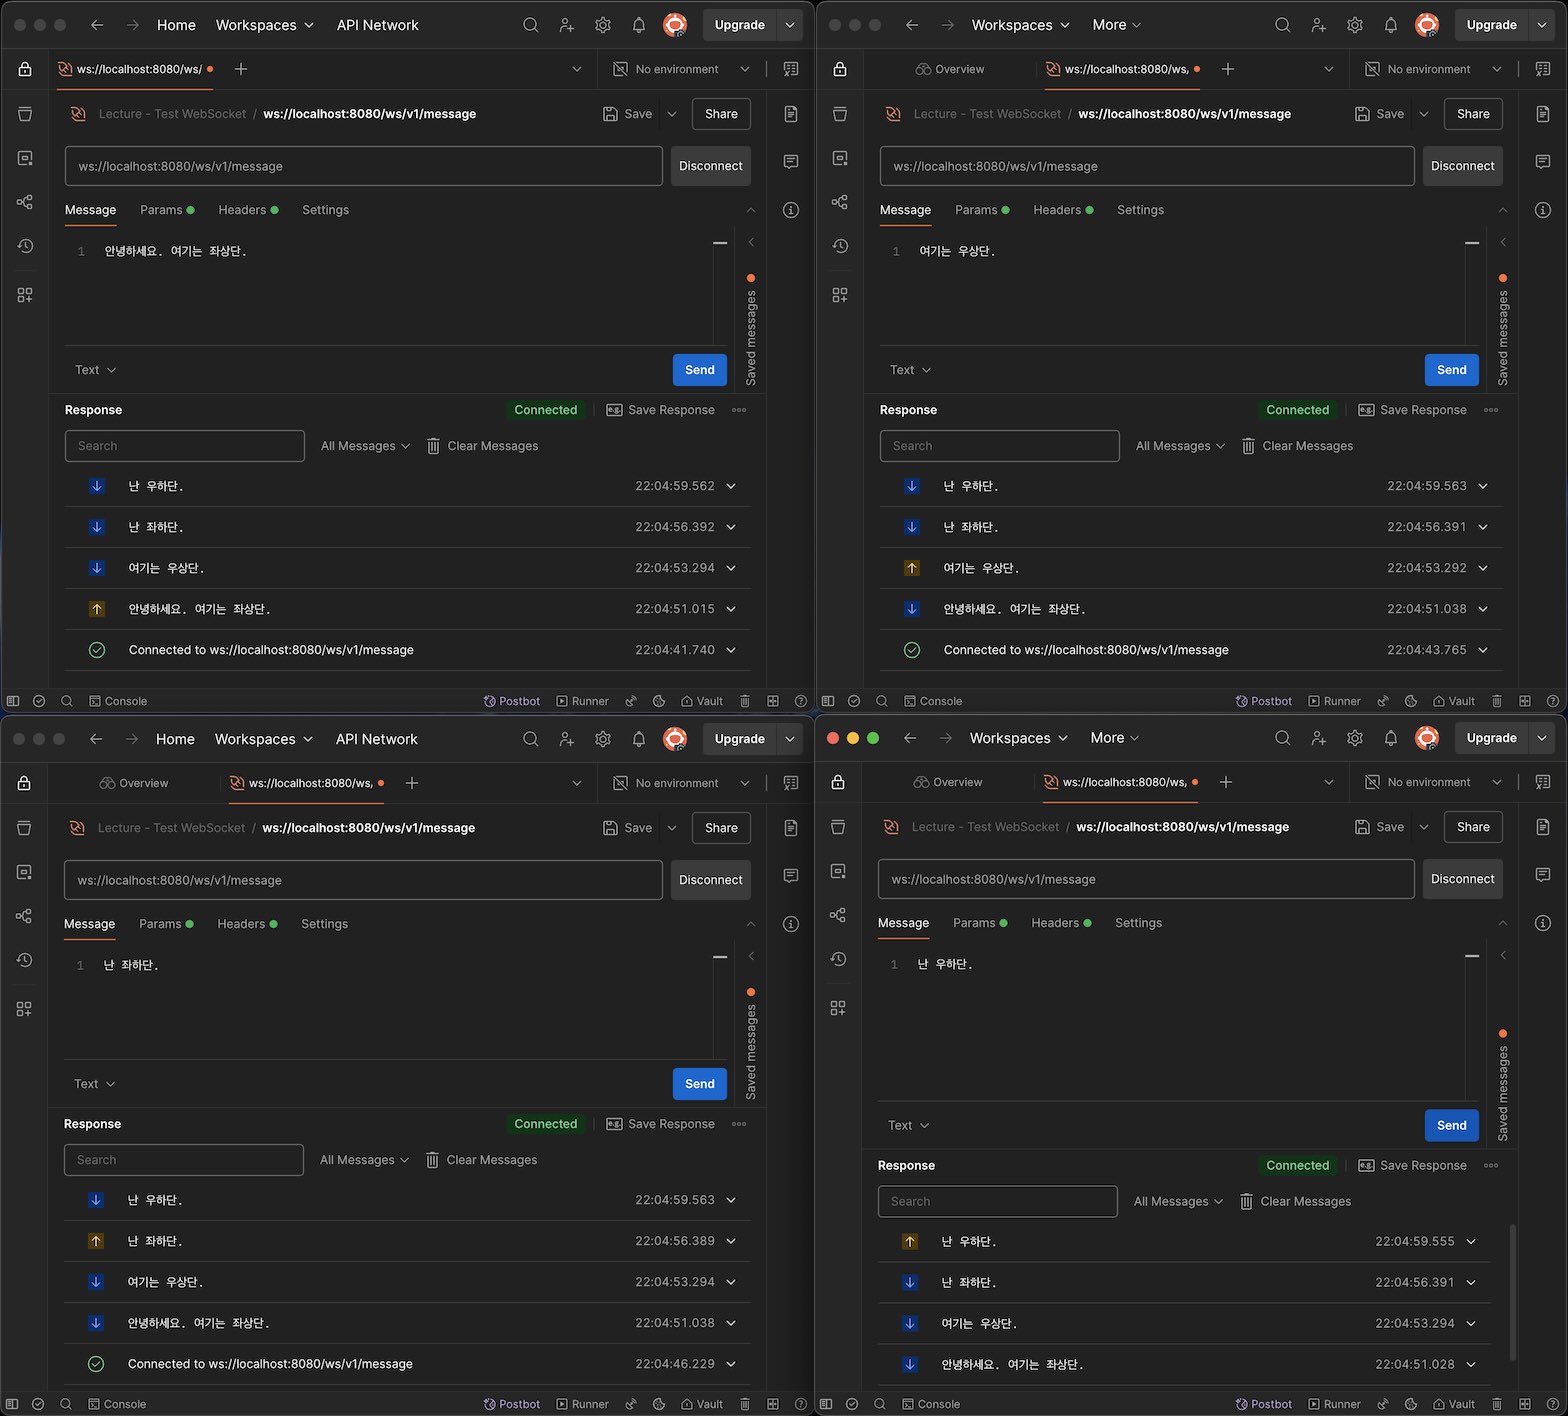Click new tab plus in bottom-left window
Viewport: 1568px width, 1416px height.
point(412,783)
